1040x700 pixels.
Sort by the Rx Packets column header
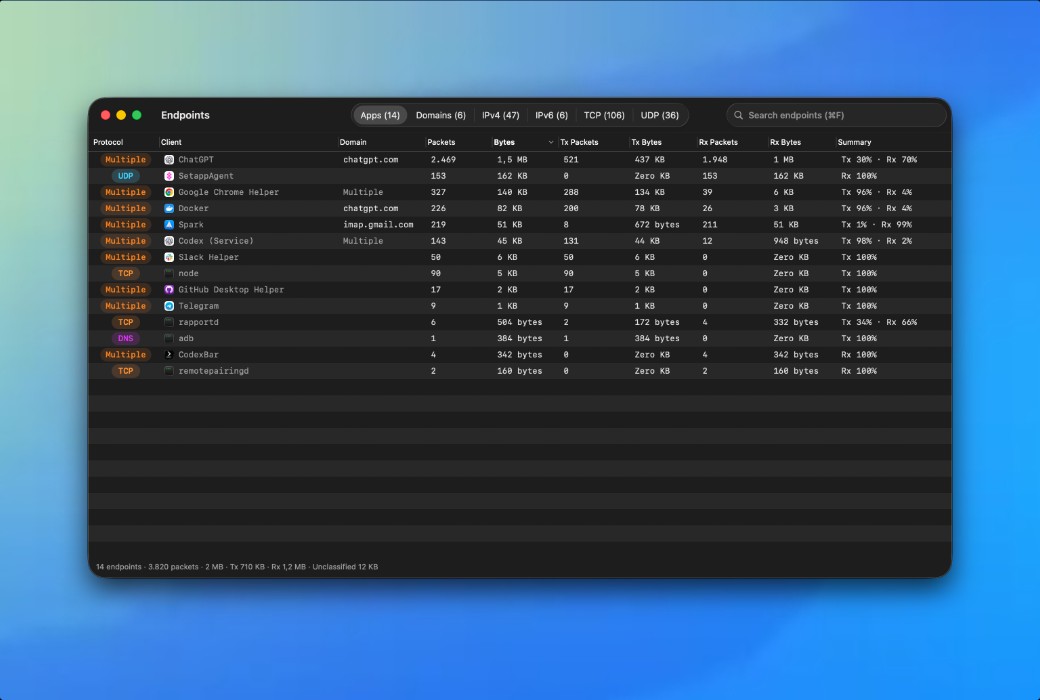[718, 143]
